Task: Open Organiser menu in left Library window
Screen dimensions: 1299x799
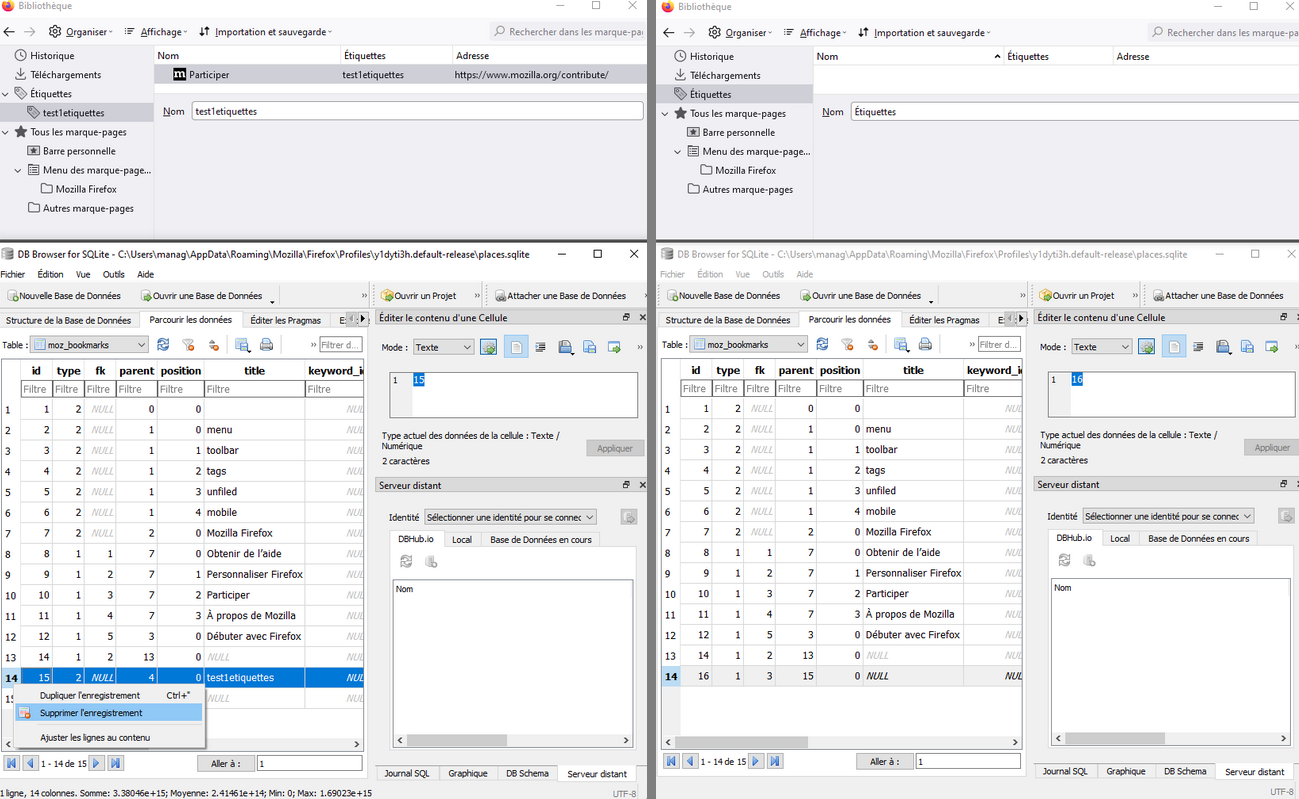Action: pos(80,32)
